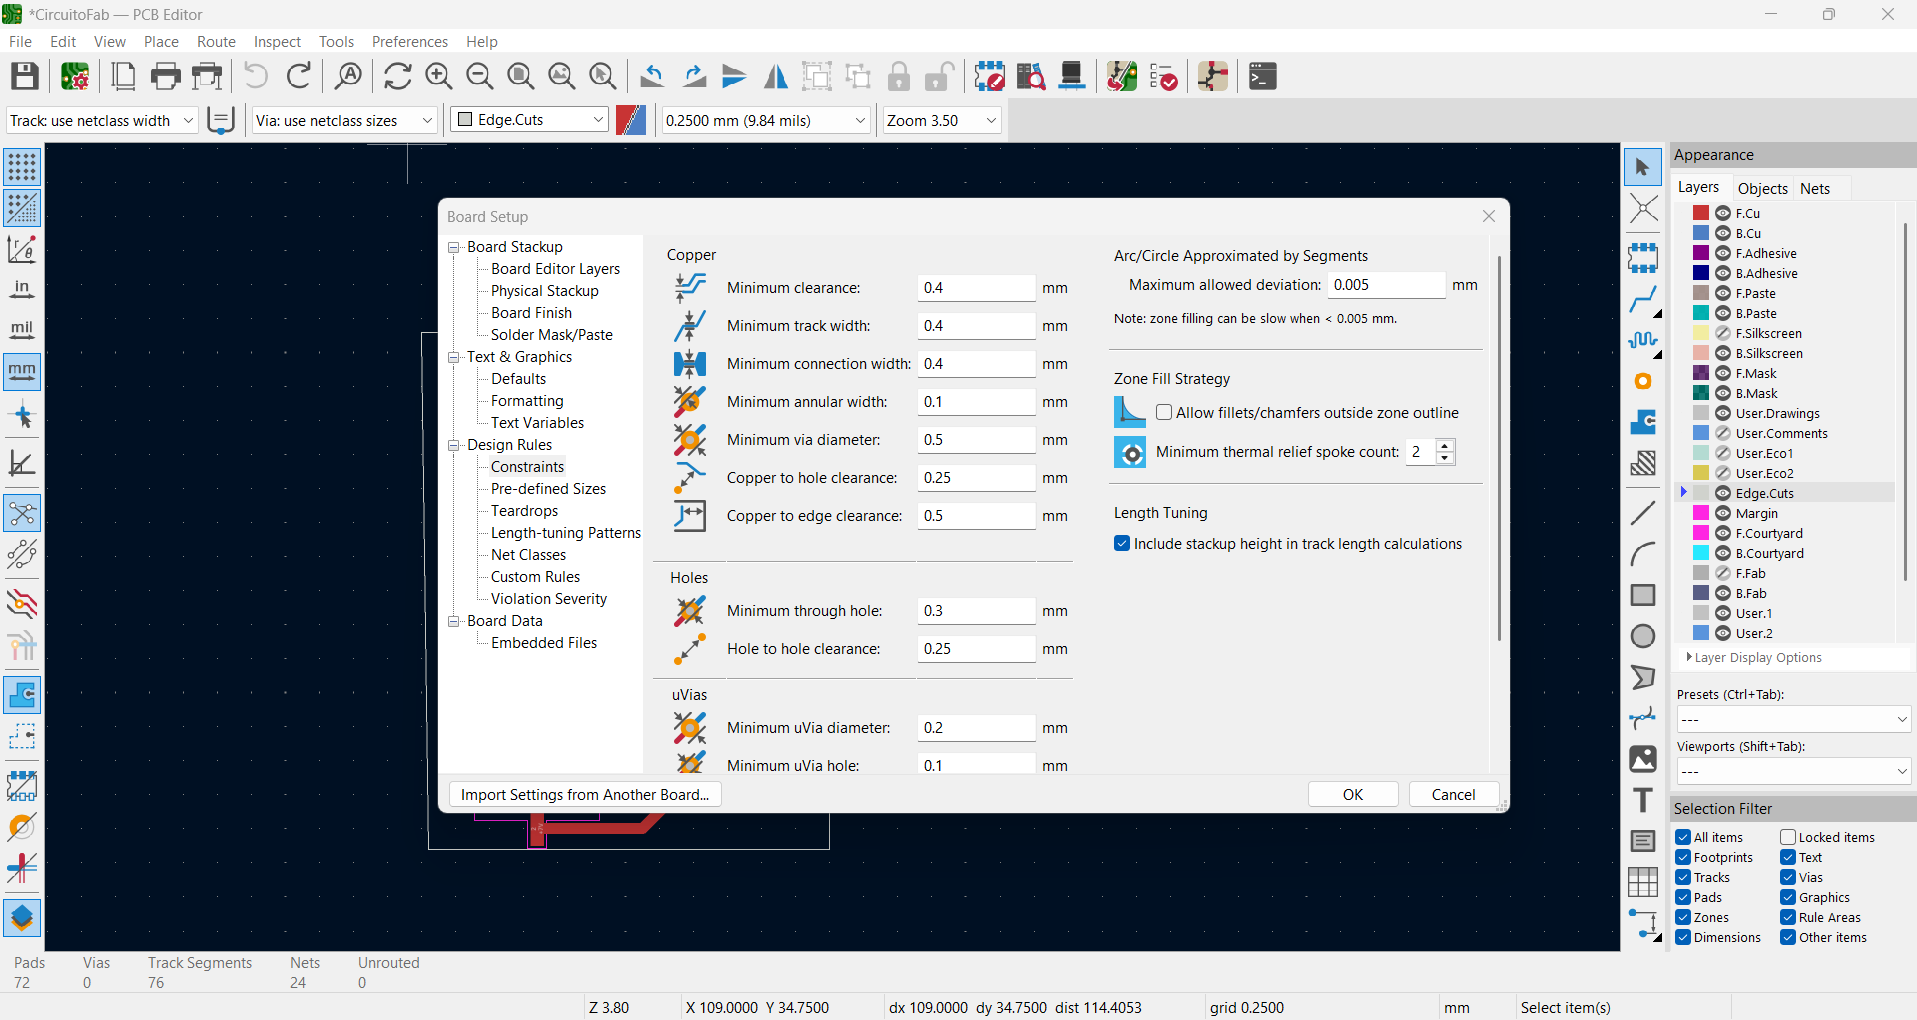Open the Scripting Console icon
Image resolution: width=1917 pixels, height=1020 pixels.
coord(1263,76)
